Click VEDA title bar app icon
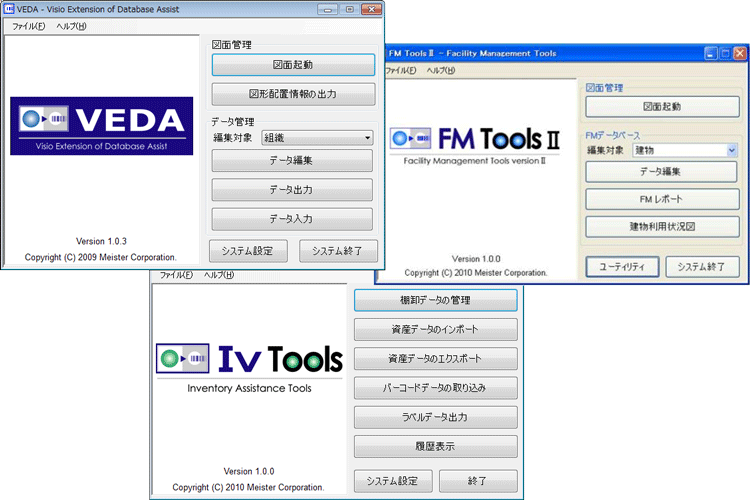The height and width of the screenshot is (500, 750). point(9,9)
